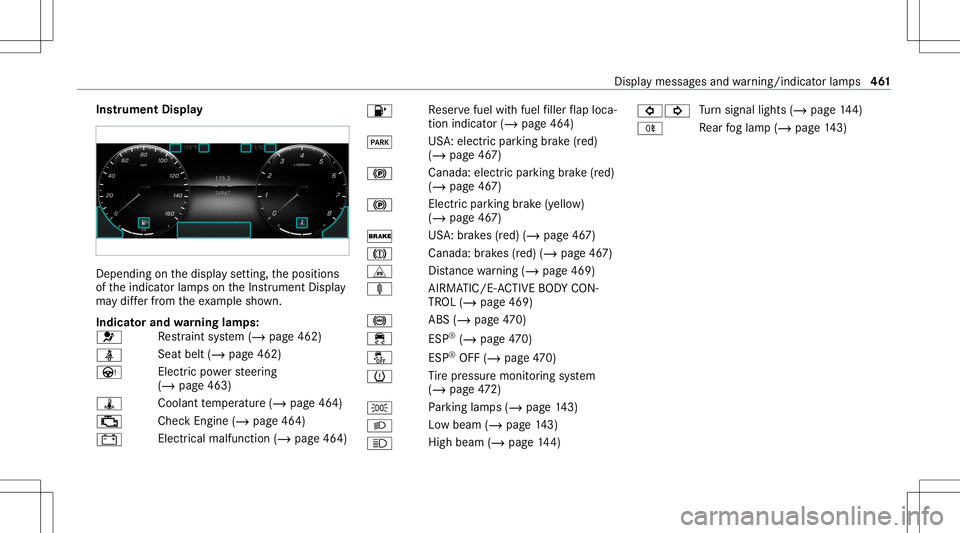Click the Tire pressure monitoring icon
This screenshot has width=960, height=533.
tap(380, 376)
